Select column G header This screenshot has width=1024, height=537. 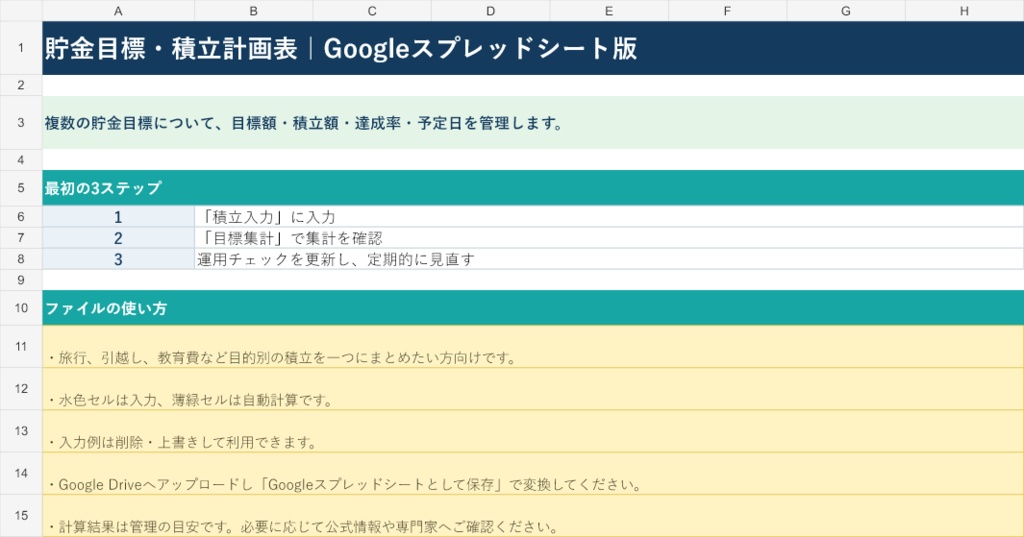846,10
